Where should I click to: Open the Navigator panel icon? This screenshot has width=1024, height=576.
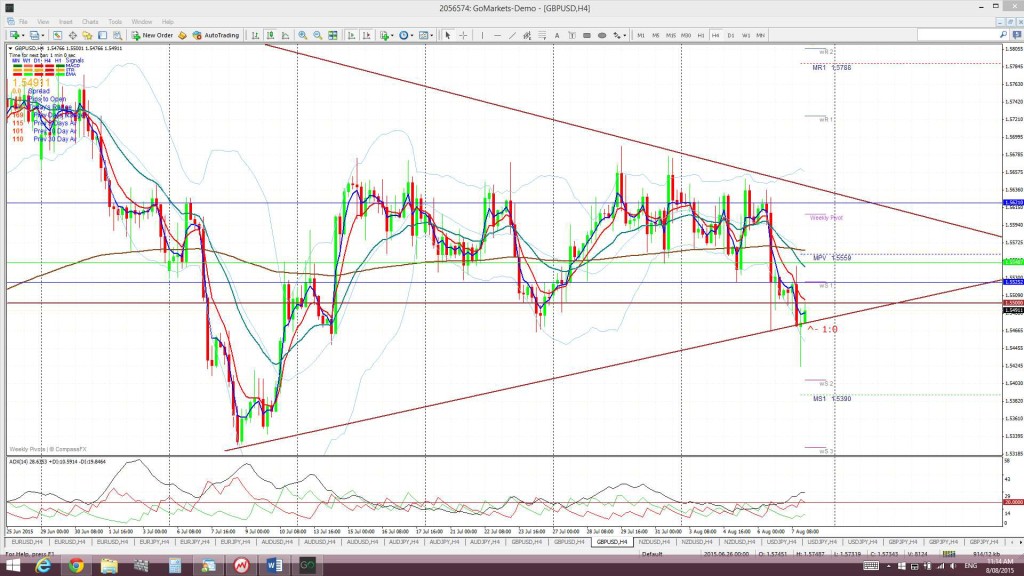click(x=87, y=35)
